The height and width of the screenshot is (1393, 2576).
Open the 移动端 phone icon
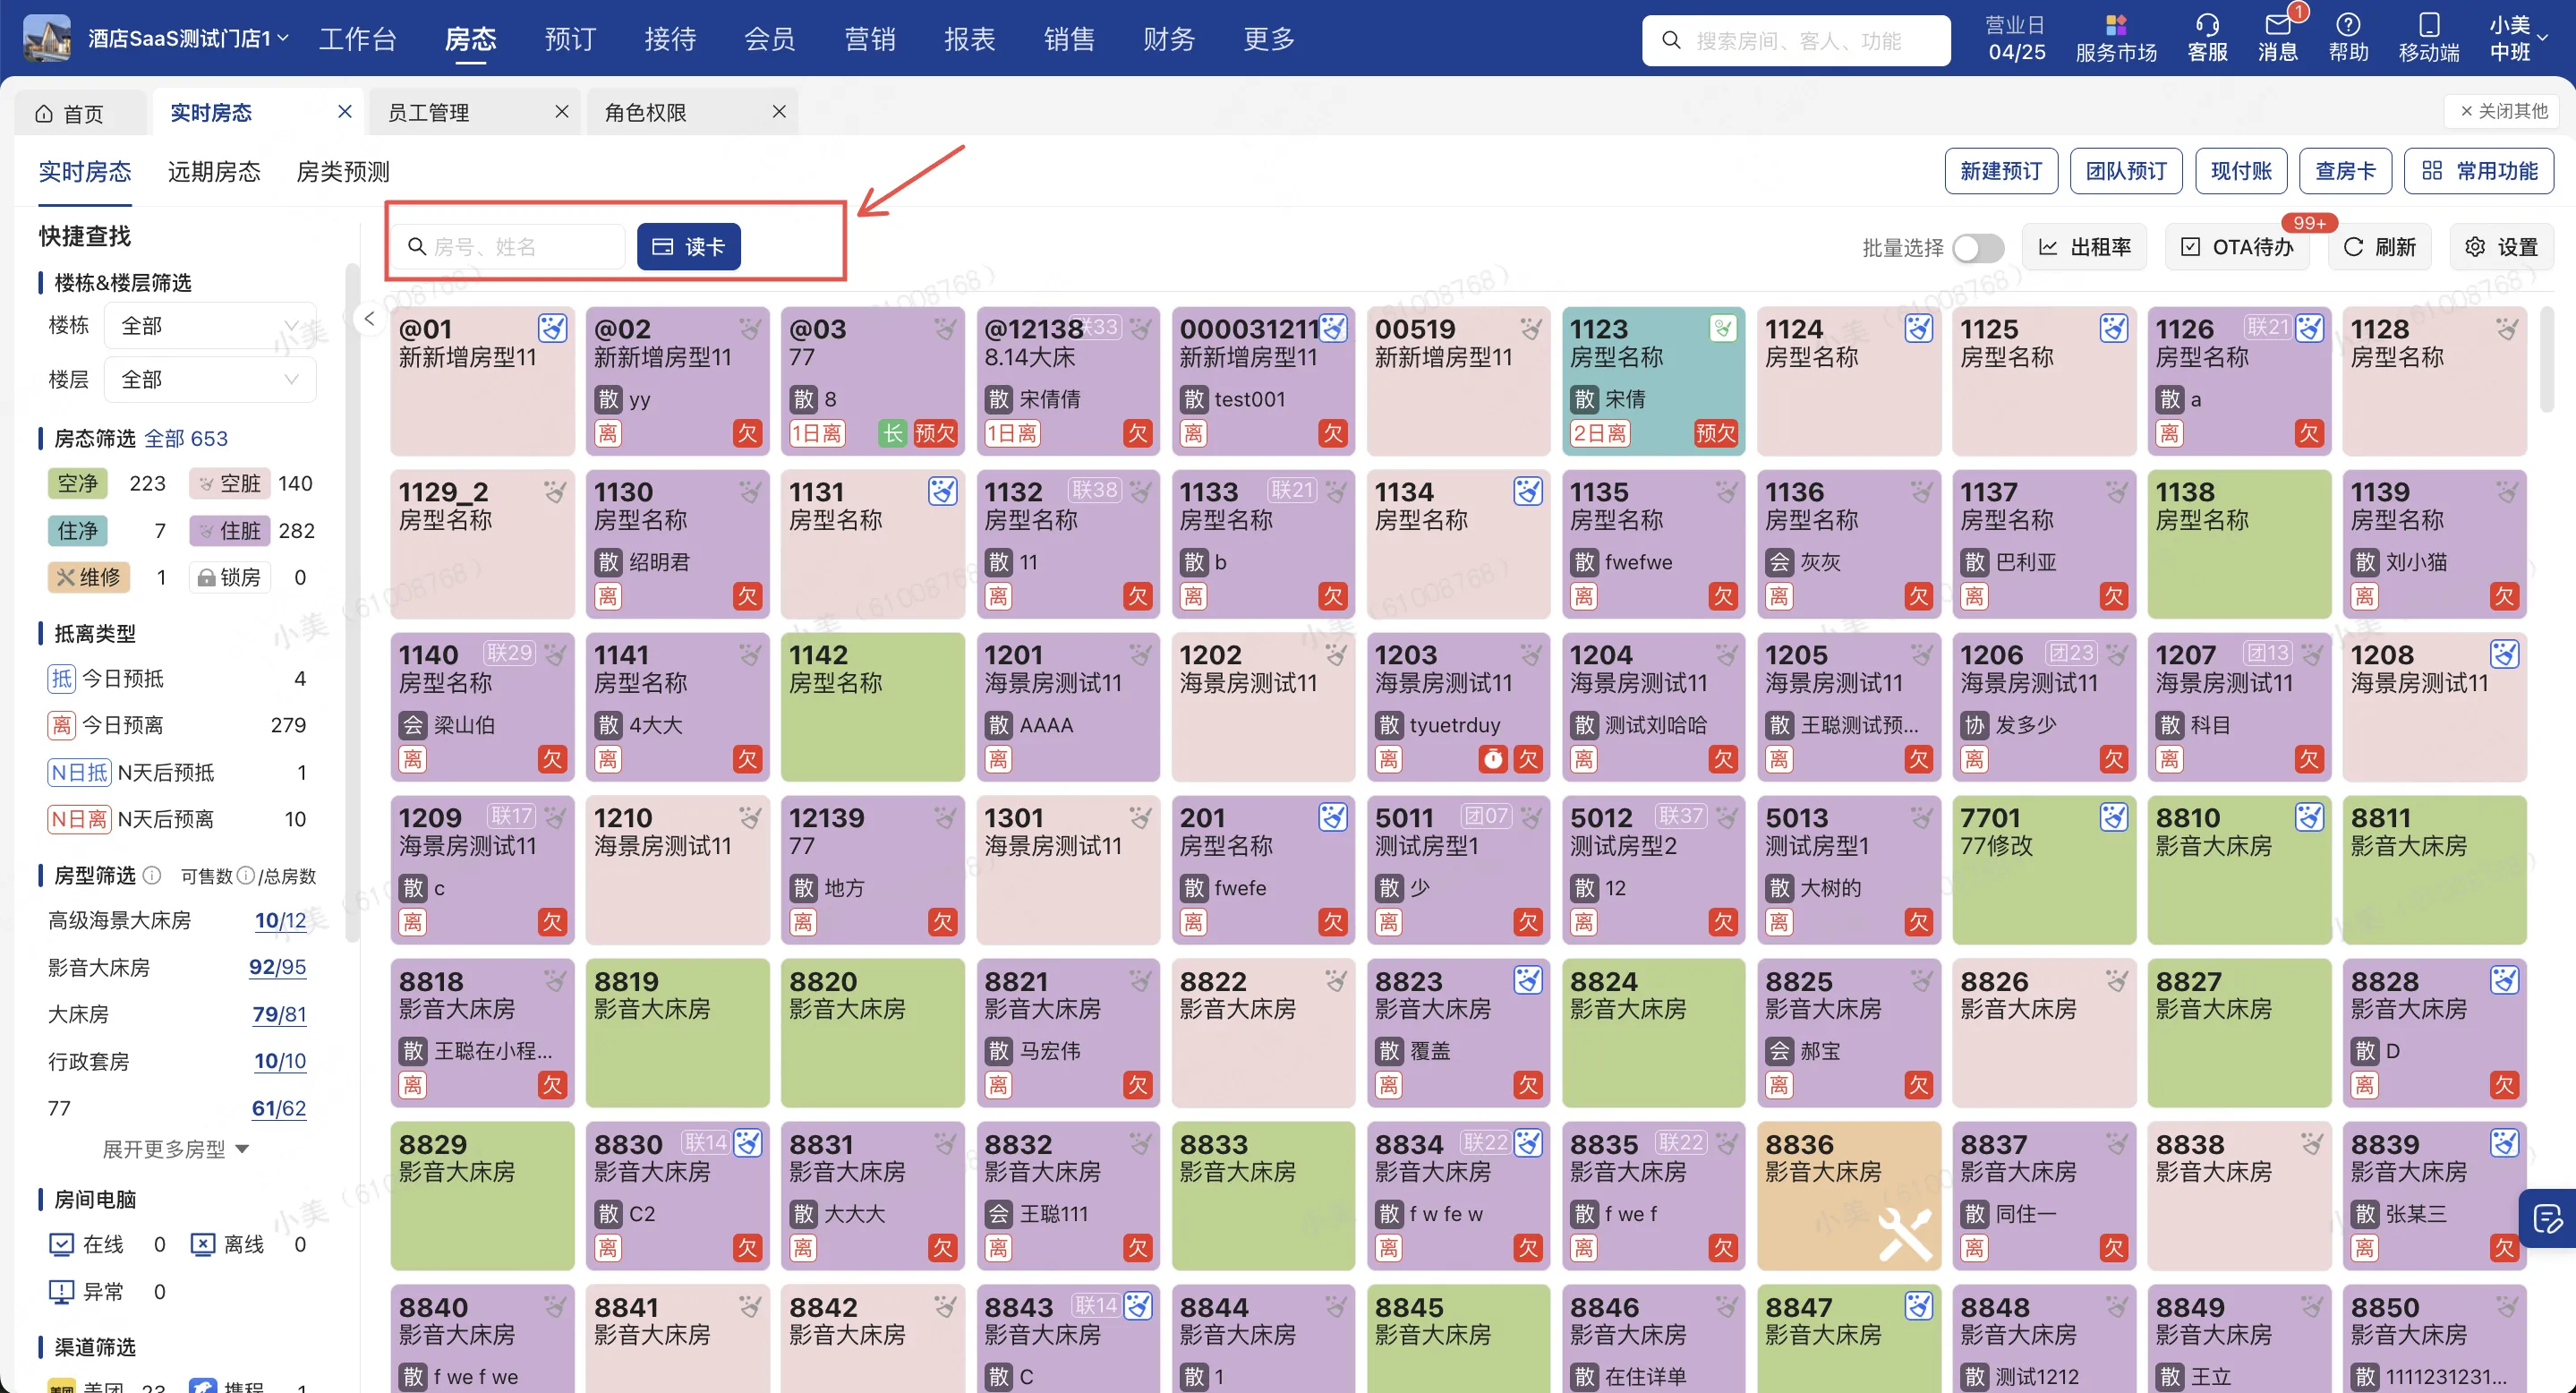pyautogui.click(x=2428, y=39)
